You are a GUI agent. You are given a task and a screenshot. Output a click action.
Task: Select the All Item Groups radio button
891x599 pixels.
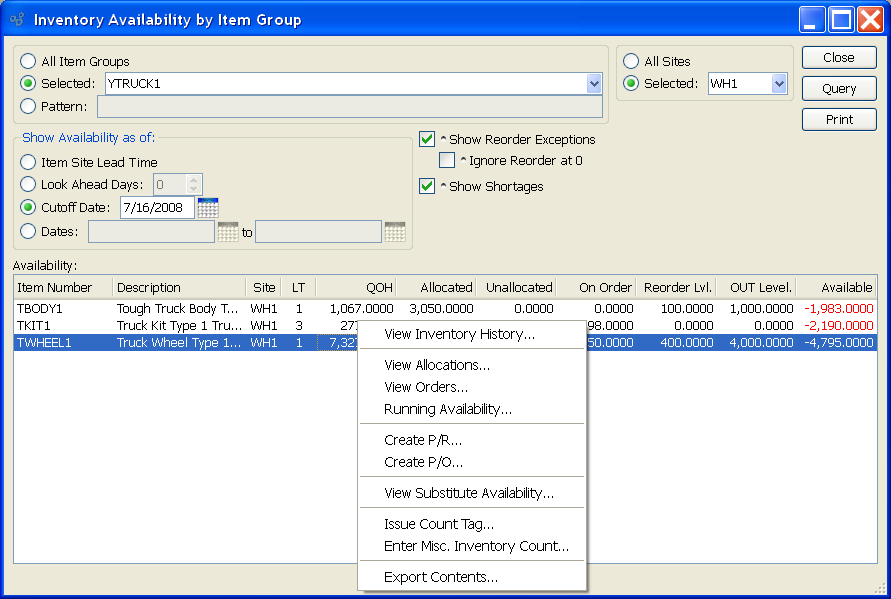(28, 62)
